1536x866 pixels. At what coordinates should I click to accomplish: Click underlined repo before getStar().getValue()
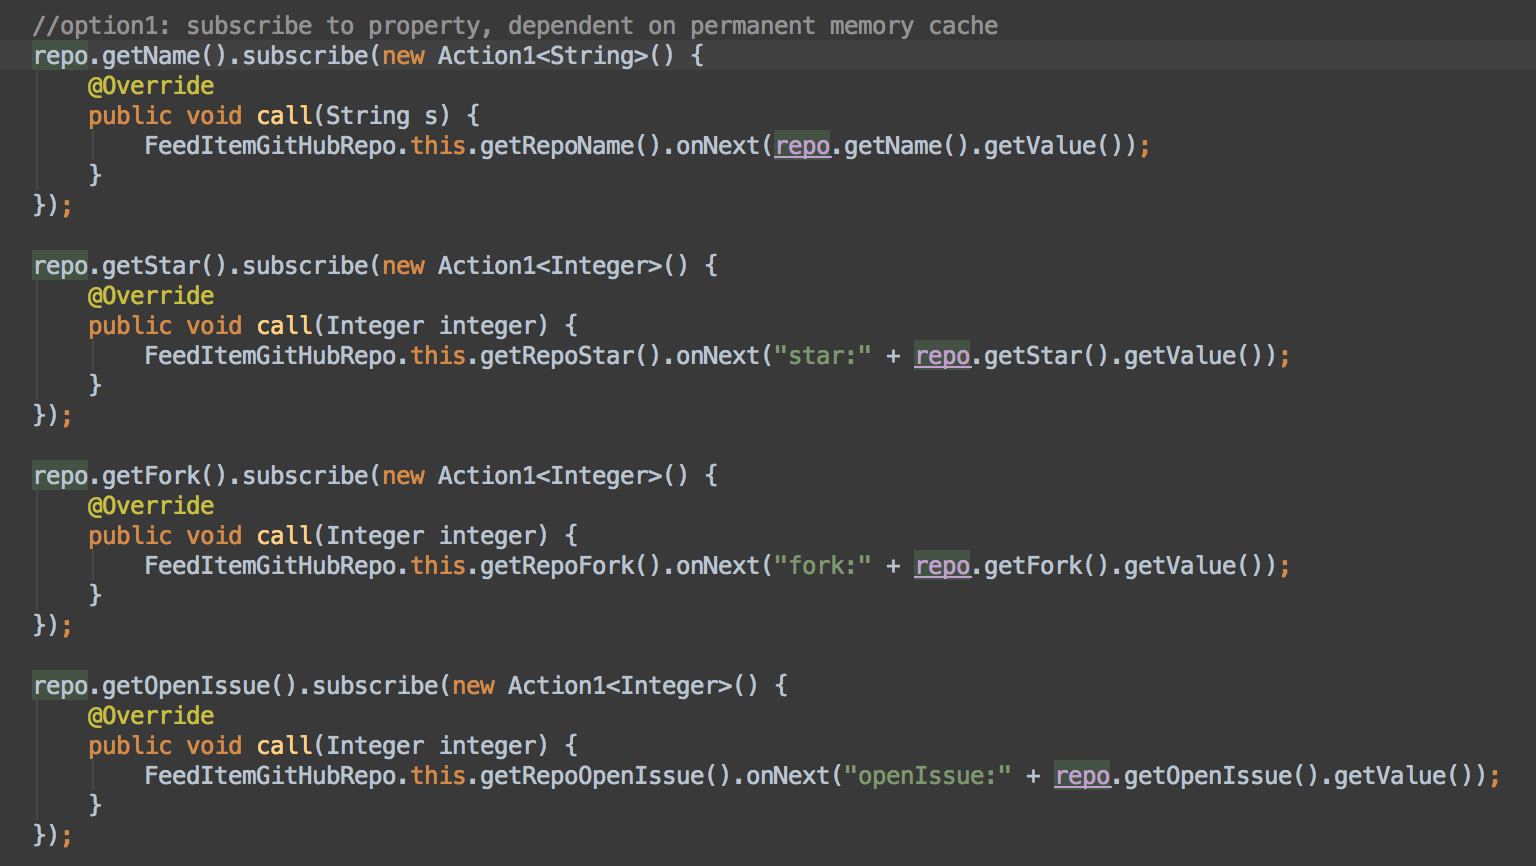pyautogui.click(x=942, y=356)
